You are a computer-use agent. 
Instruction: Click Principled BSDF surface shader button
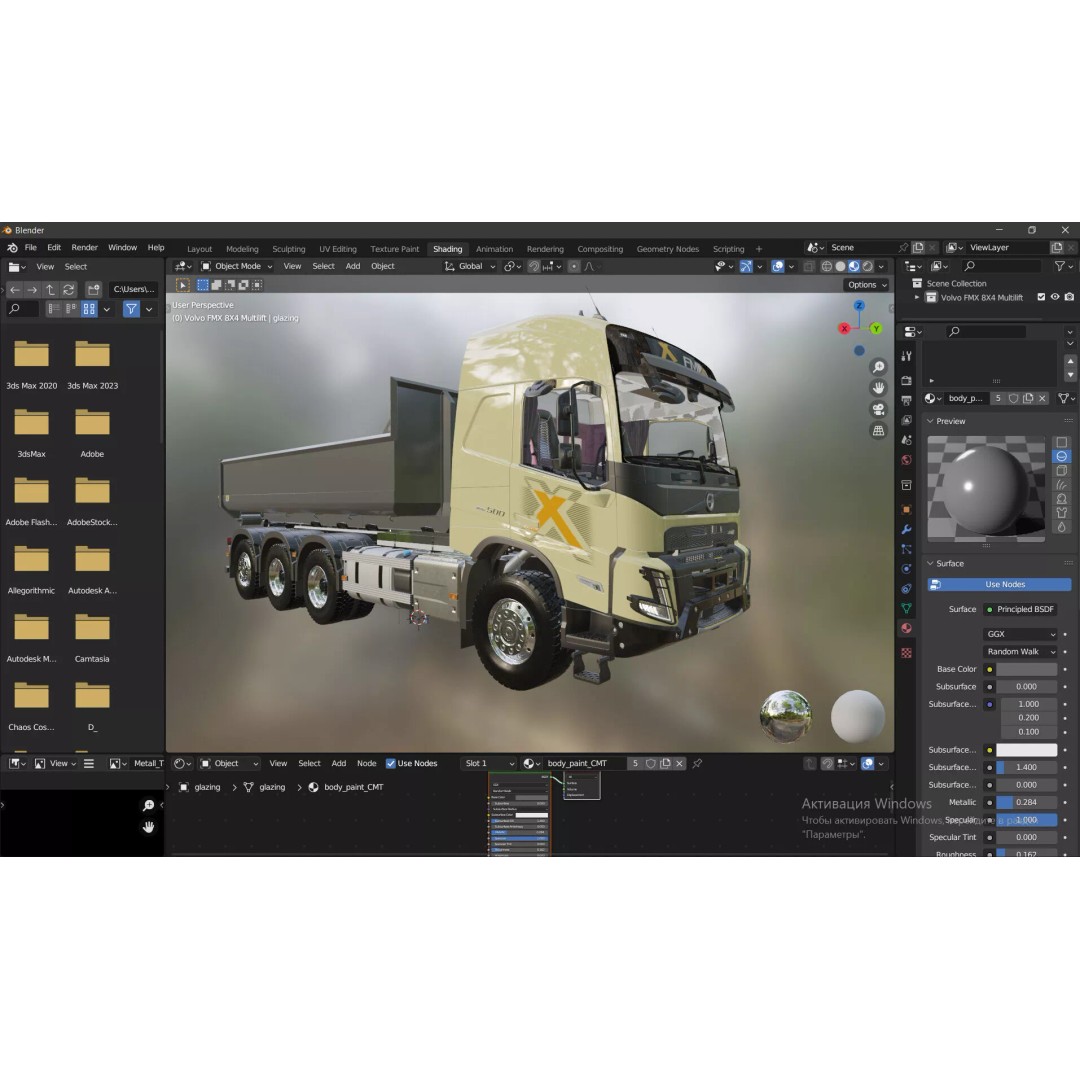point(1020,609)
